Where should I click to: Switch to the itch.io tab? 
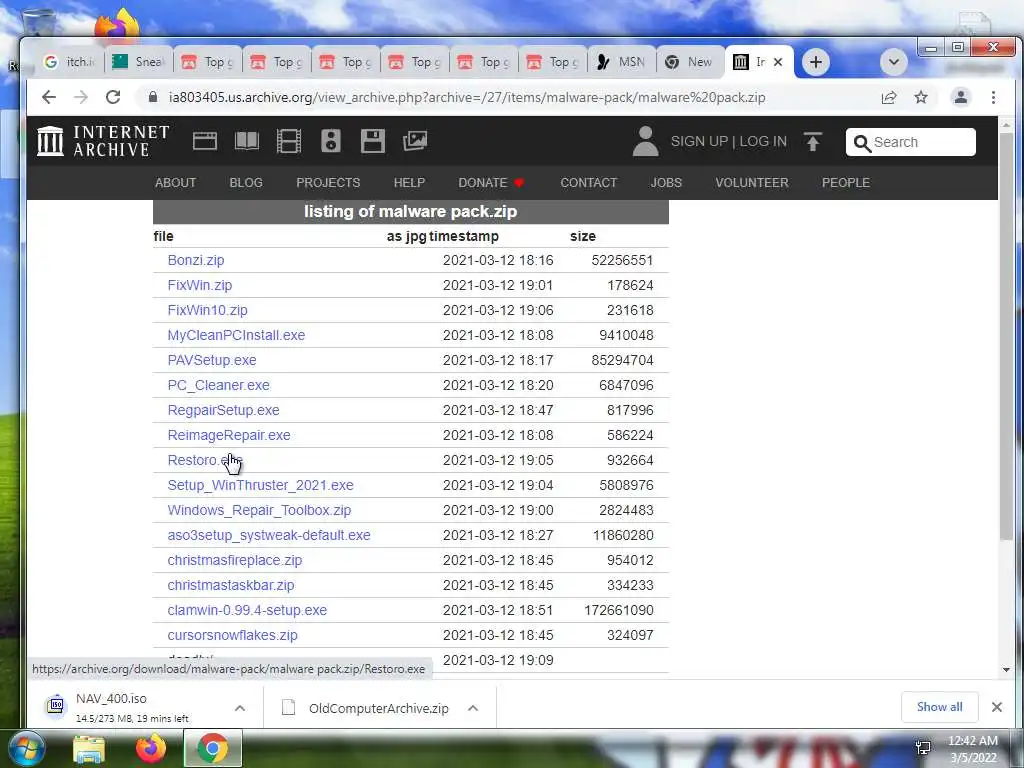click(x=69, y=62)
